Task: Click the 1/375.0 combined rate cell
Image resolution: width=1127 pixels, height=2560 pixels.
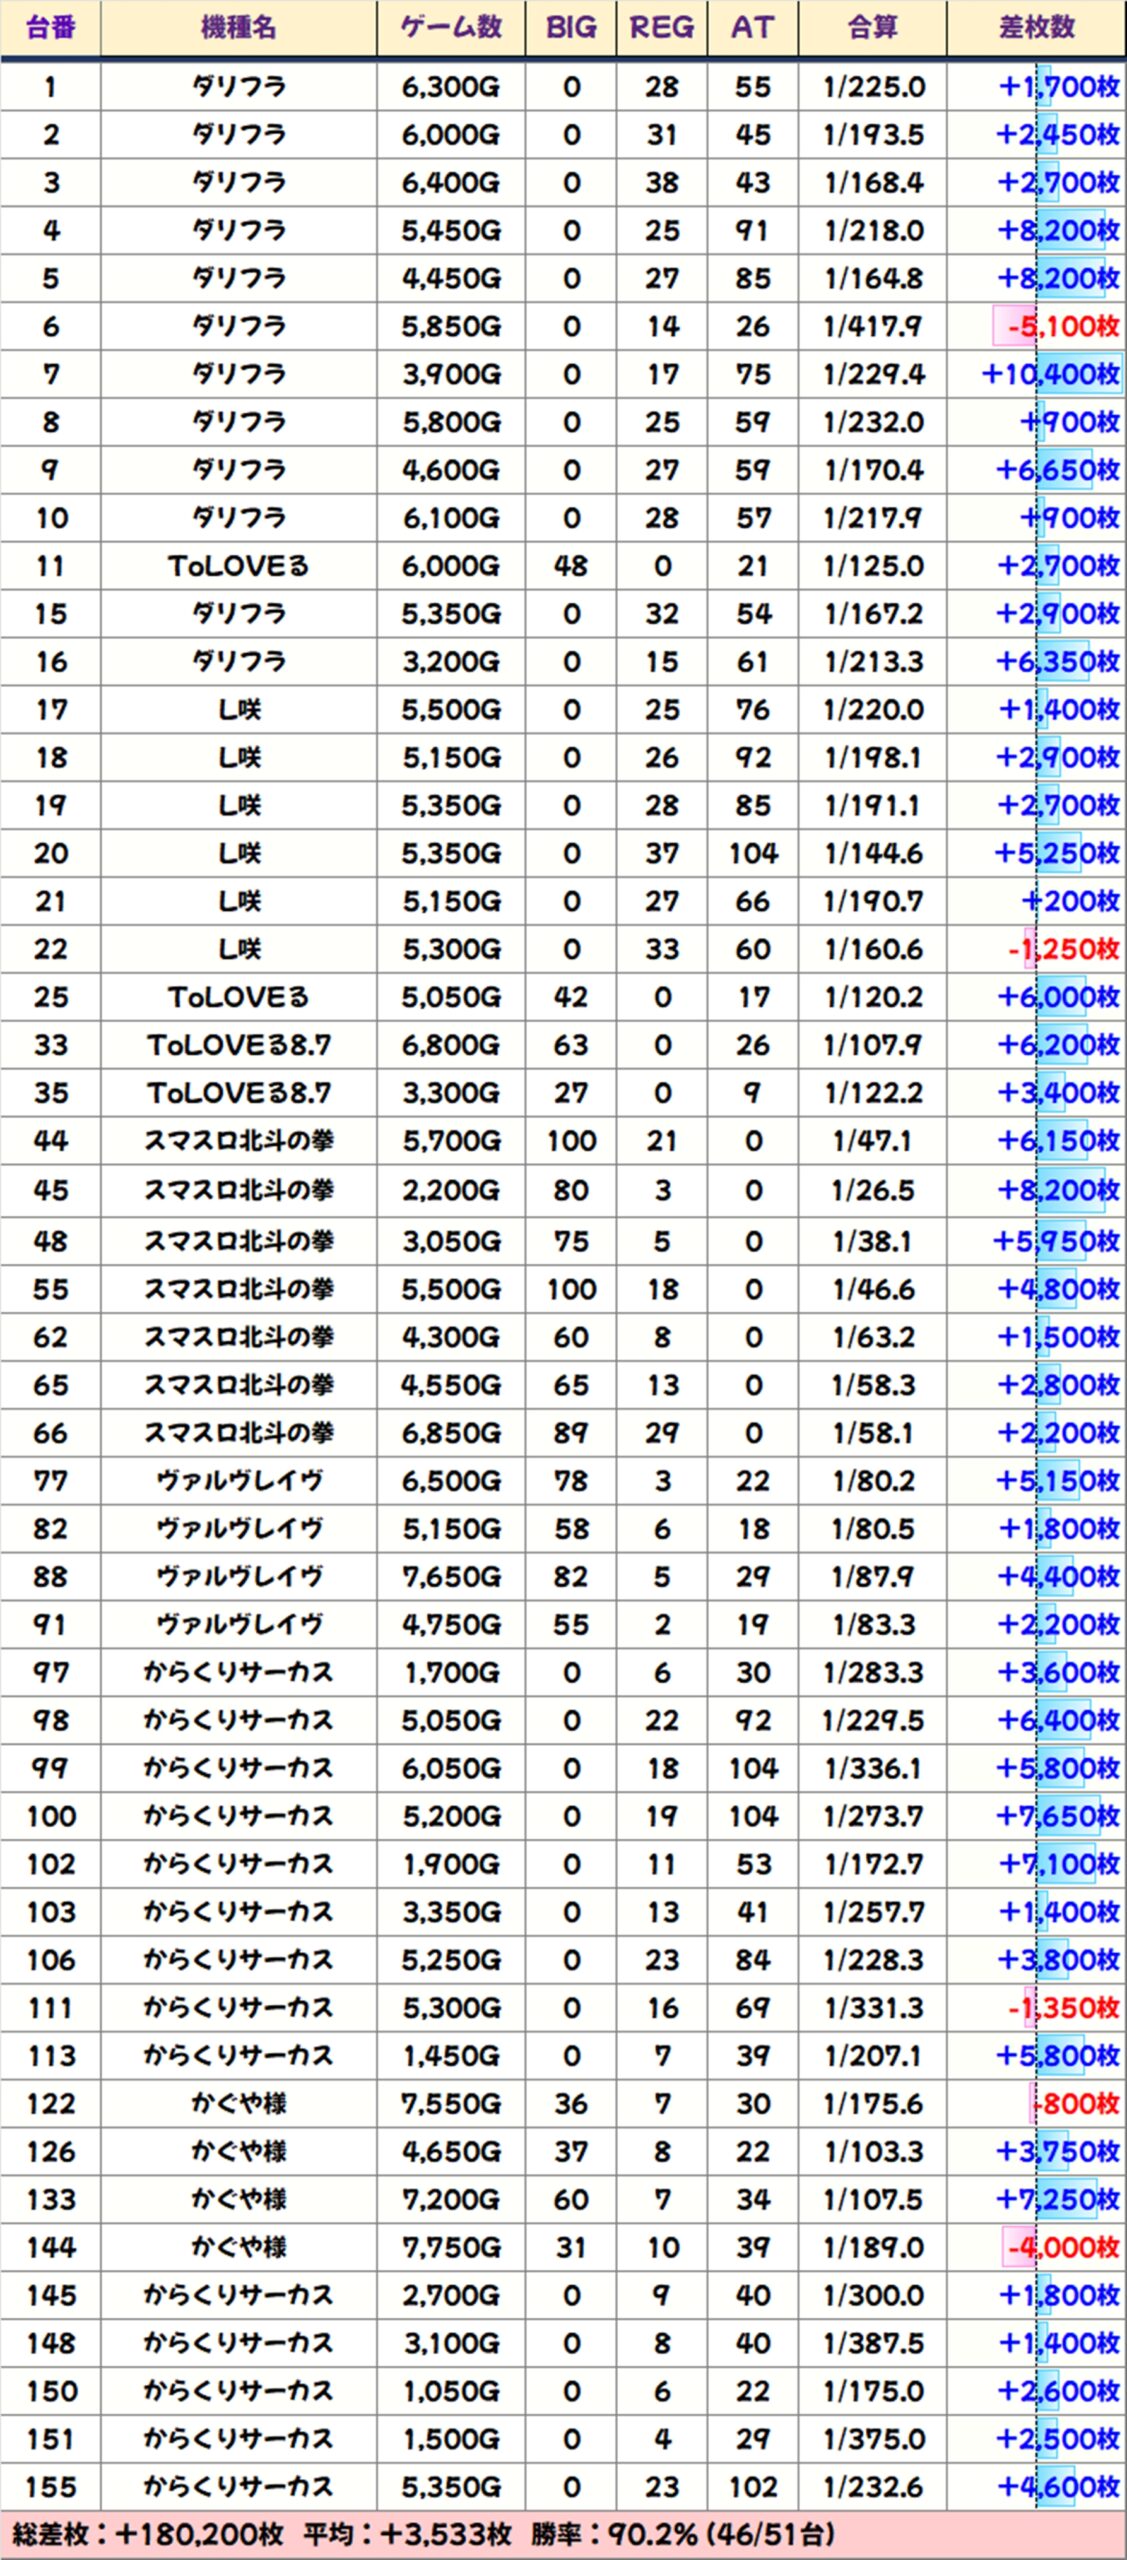Action: [x=872, y=2440]
